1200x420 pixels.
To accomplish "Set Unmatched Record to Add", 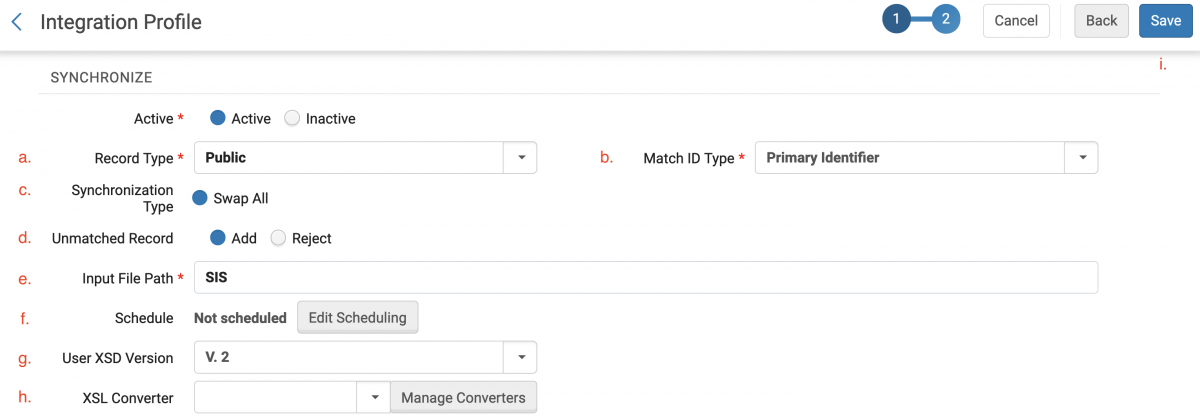I will [217, 238].
